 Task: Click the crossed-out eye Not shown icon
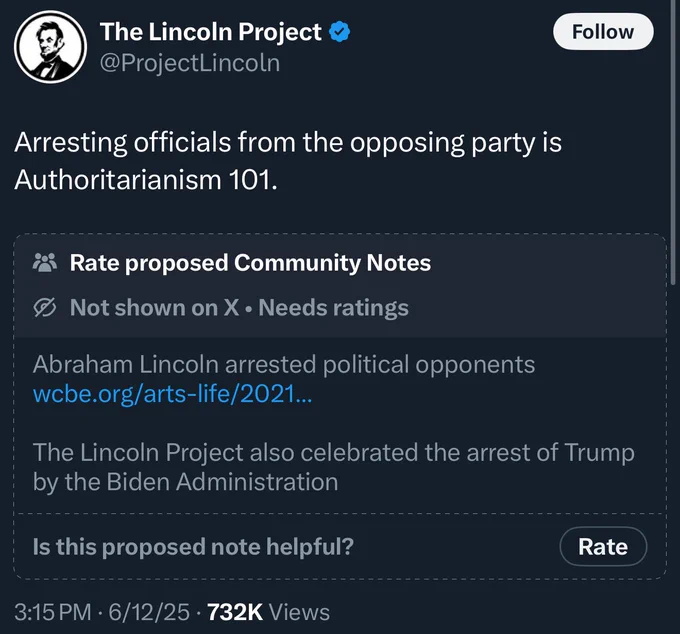tap(45, 308)
